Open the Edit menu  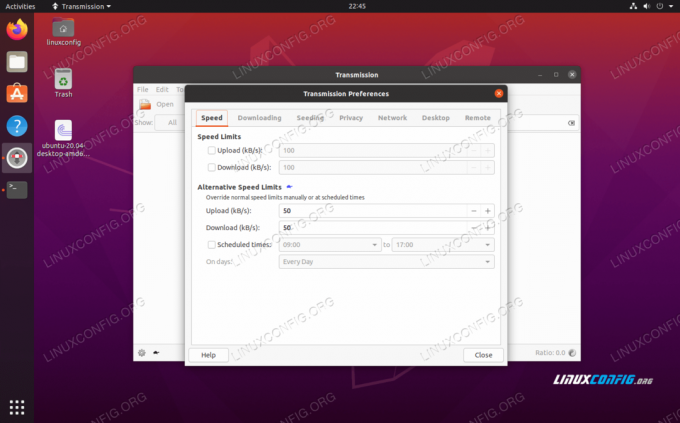(x=162, y=89)
